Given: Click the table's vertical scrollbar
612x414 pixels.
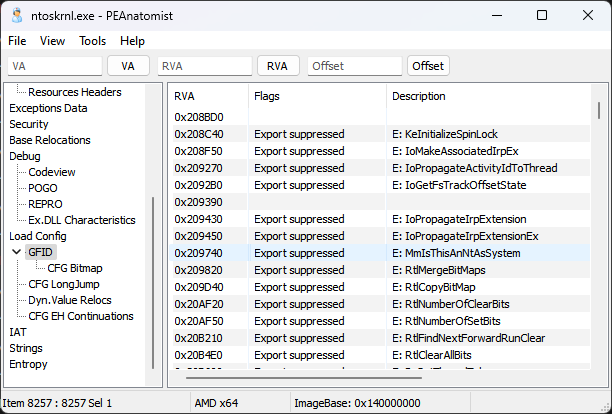Looking at the screenshot, I should [599, 112].
